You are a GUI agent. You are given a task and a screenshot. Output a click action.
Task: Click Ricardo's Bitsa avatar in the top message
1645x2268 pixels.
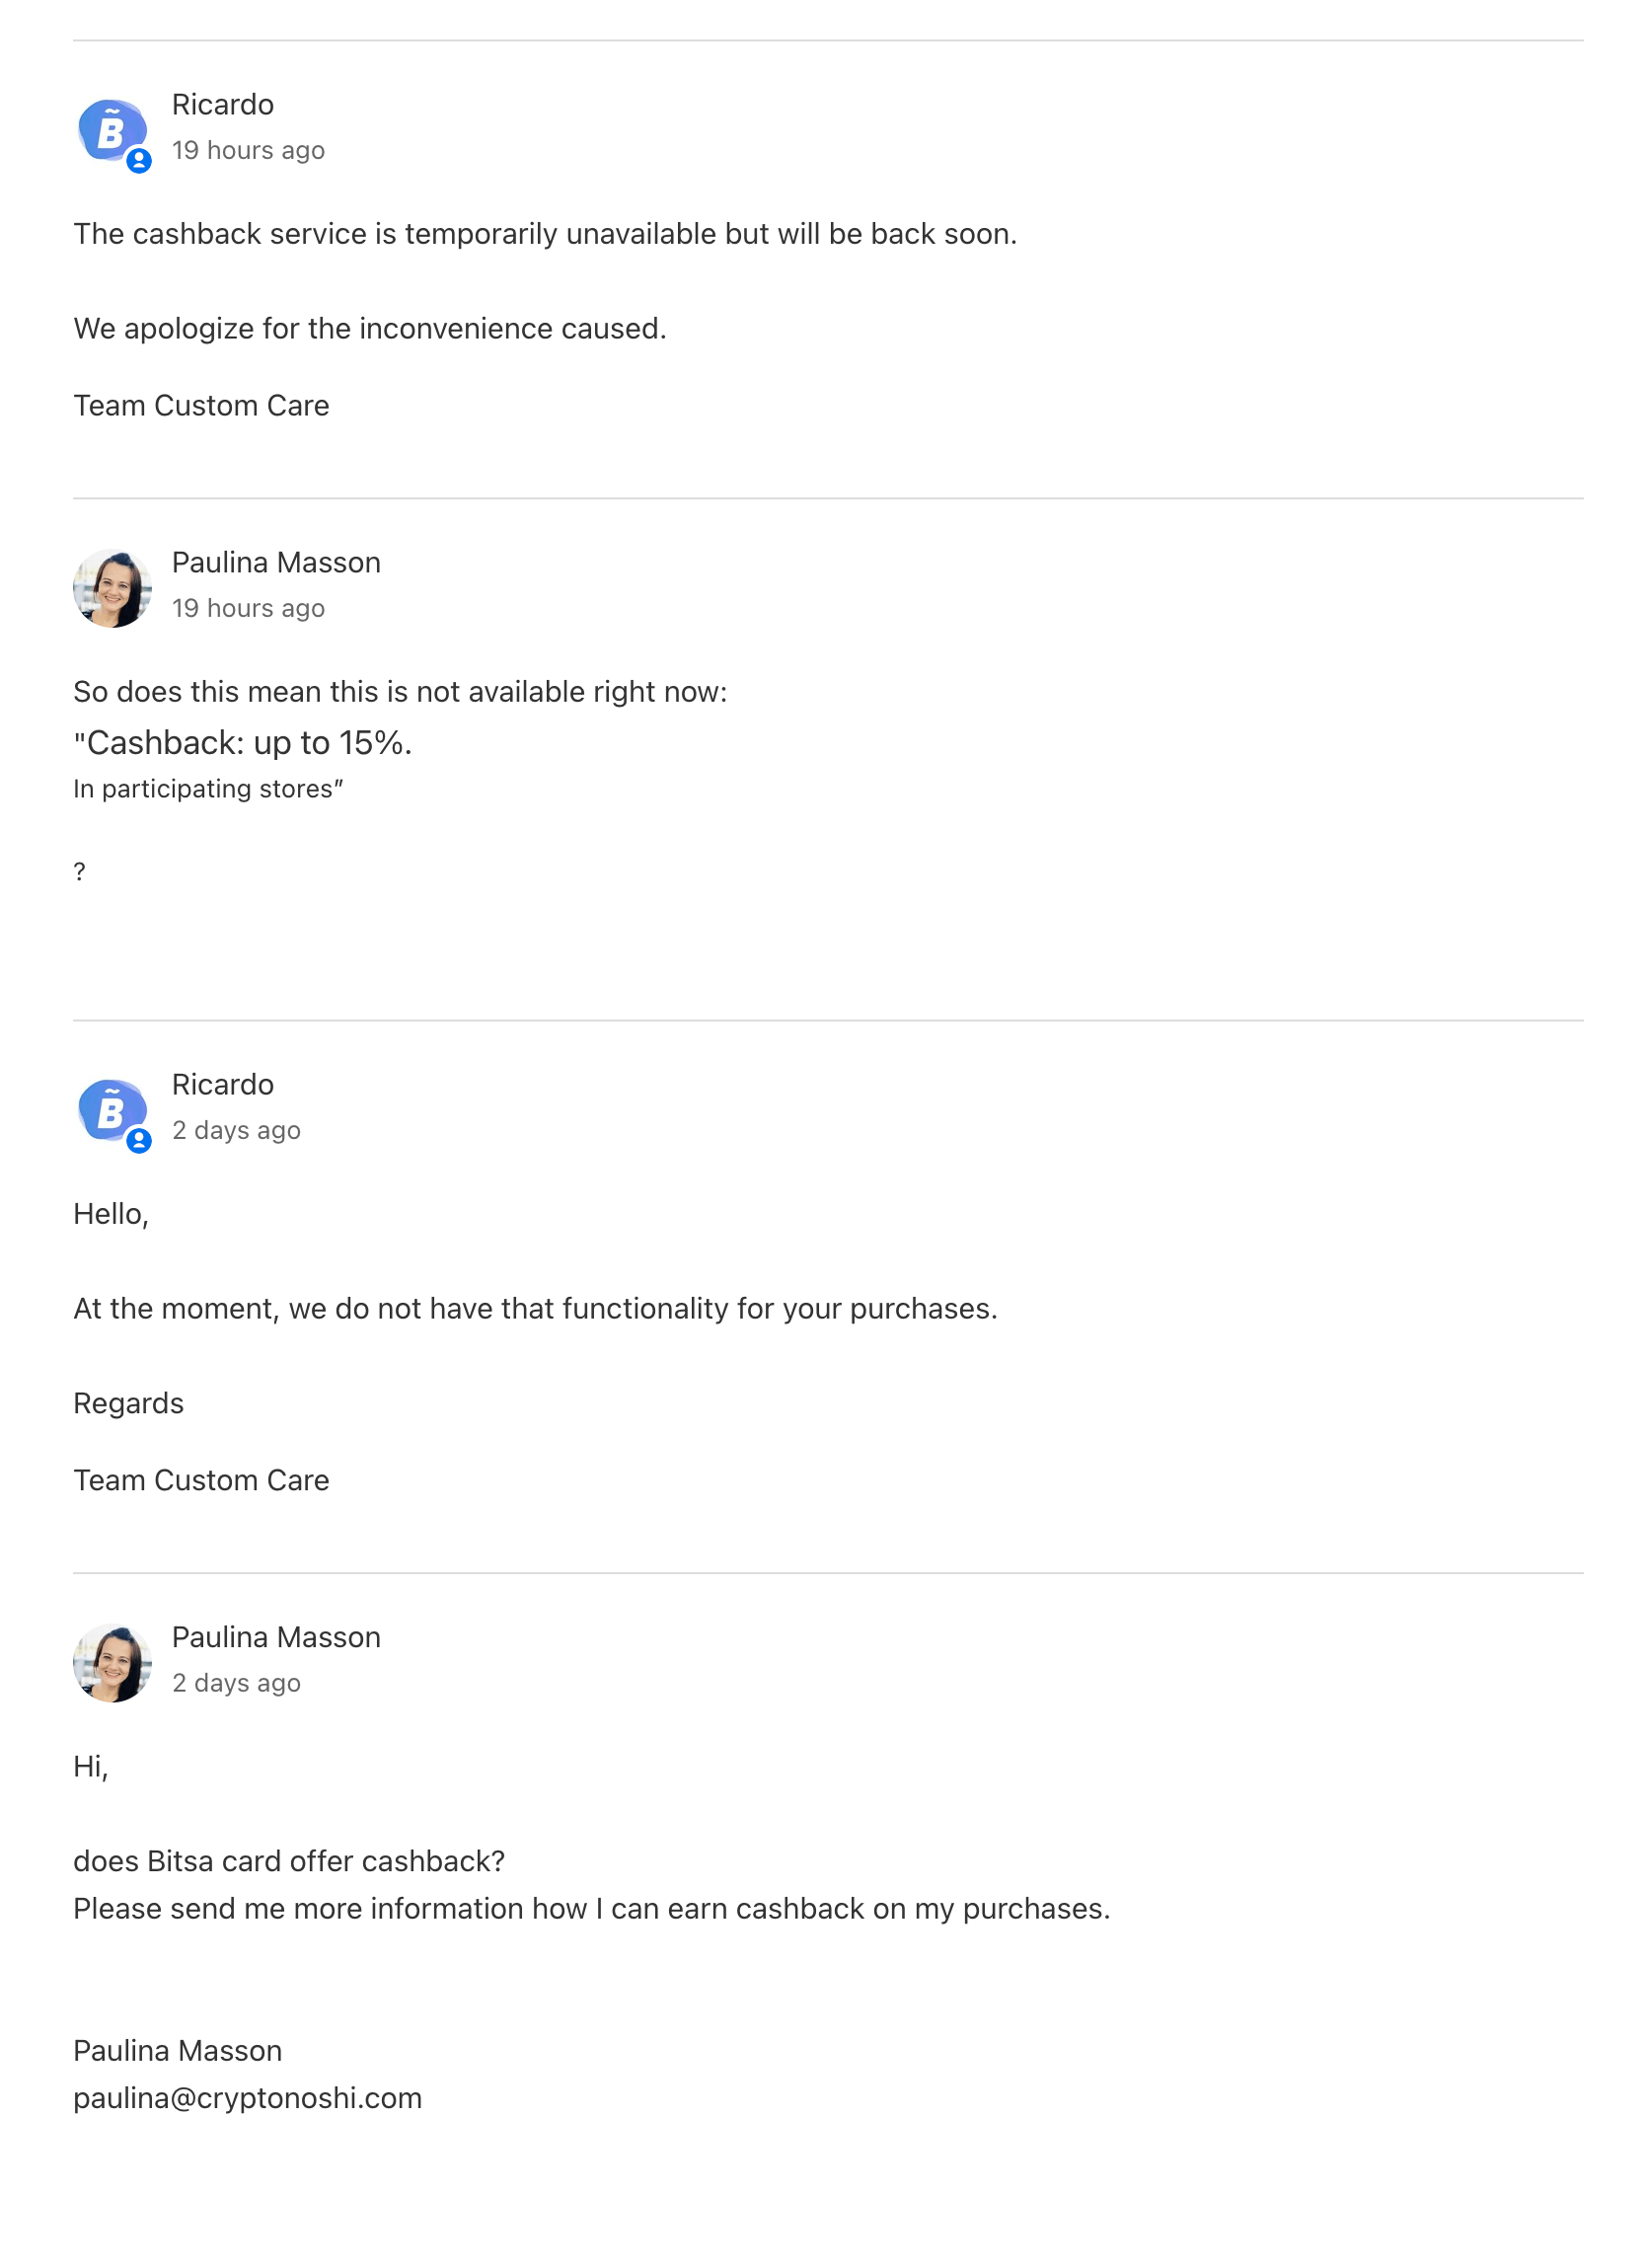(112, 130)
